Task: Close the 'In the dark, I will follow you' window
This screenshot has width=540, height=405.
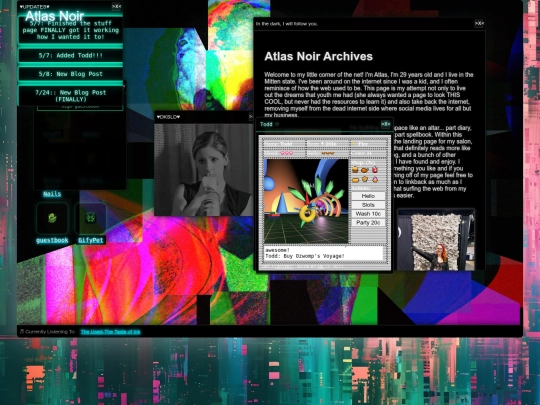Action: click(x=479, y=23)
